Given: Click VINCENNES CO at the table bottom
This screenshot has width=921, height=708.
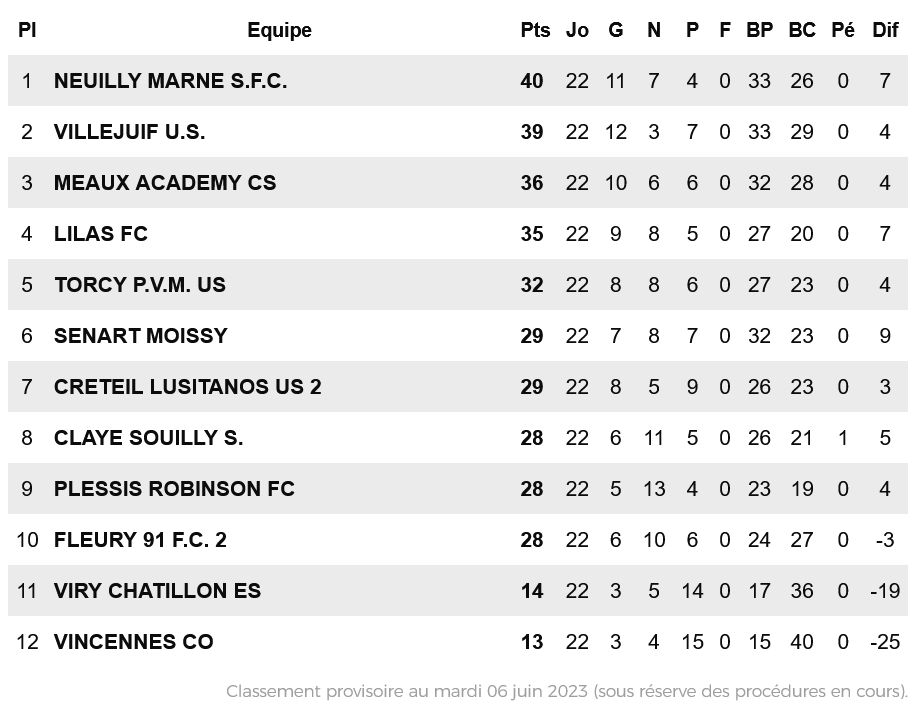Looking at the screenshot, I should (x=133, y=642).
